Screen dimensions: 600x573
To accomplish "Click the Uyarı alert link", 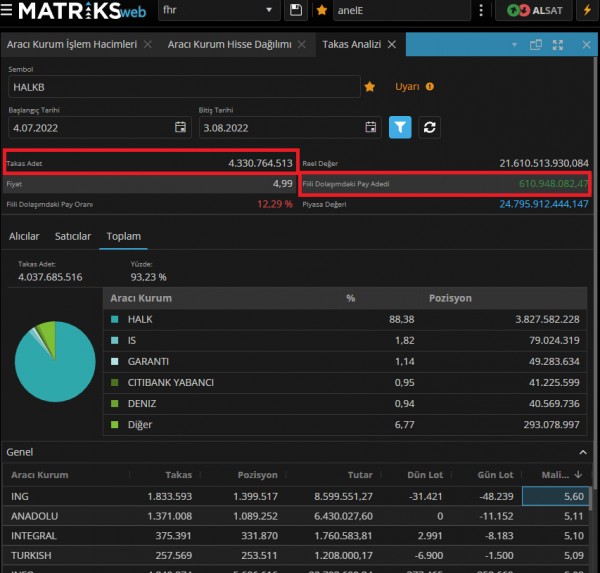I will (407, 87).
